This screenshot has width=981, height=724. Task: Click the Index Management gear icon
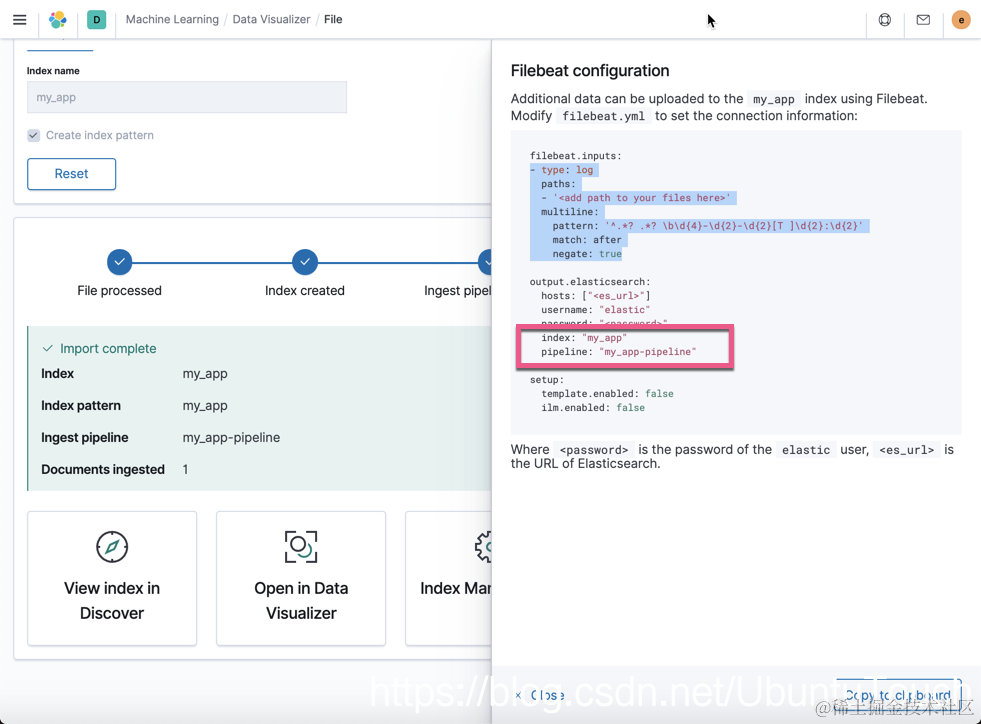[x=484, y=546]
